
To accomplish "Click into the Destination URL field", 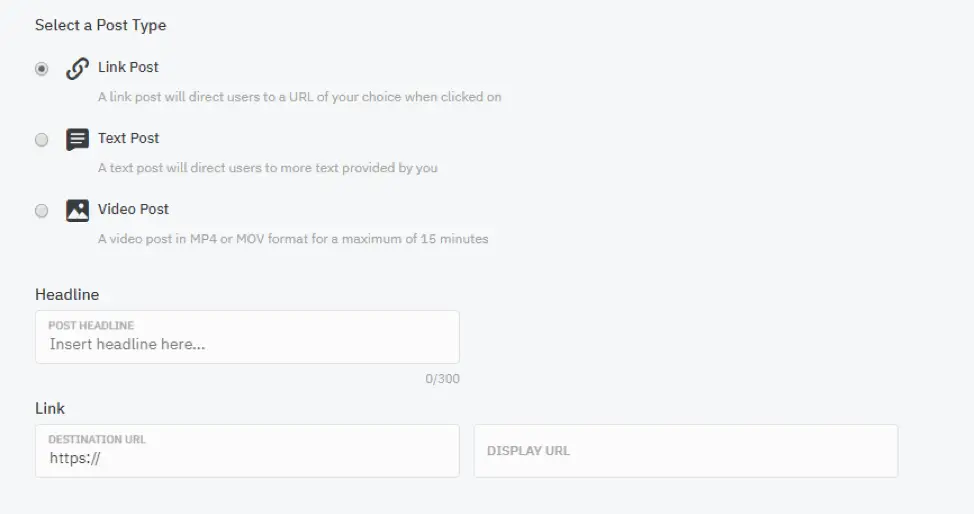I will pos(247,451).
